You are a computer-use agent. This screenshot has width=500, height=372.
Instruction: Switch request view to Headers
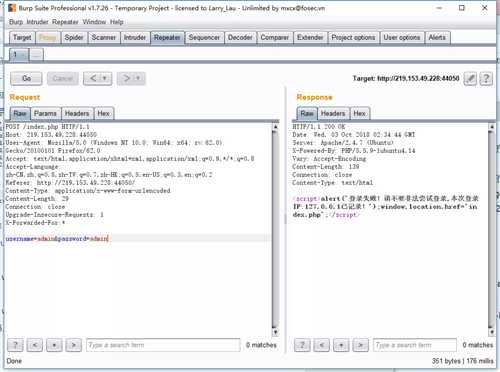[x=77, y=114]
